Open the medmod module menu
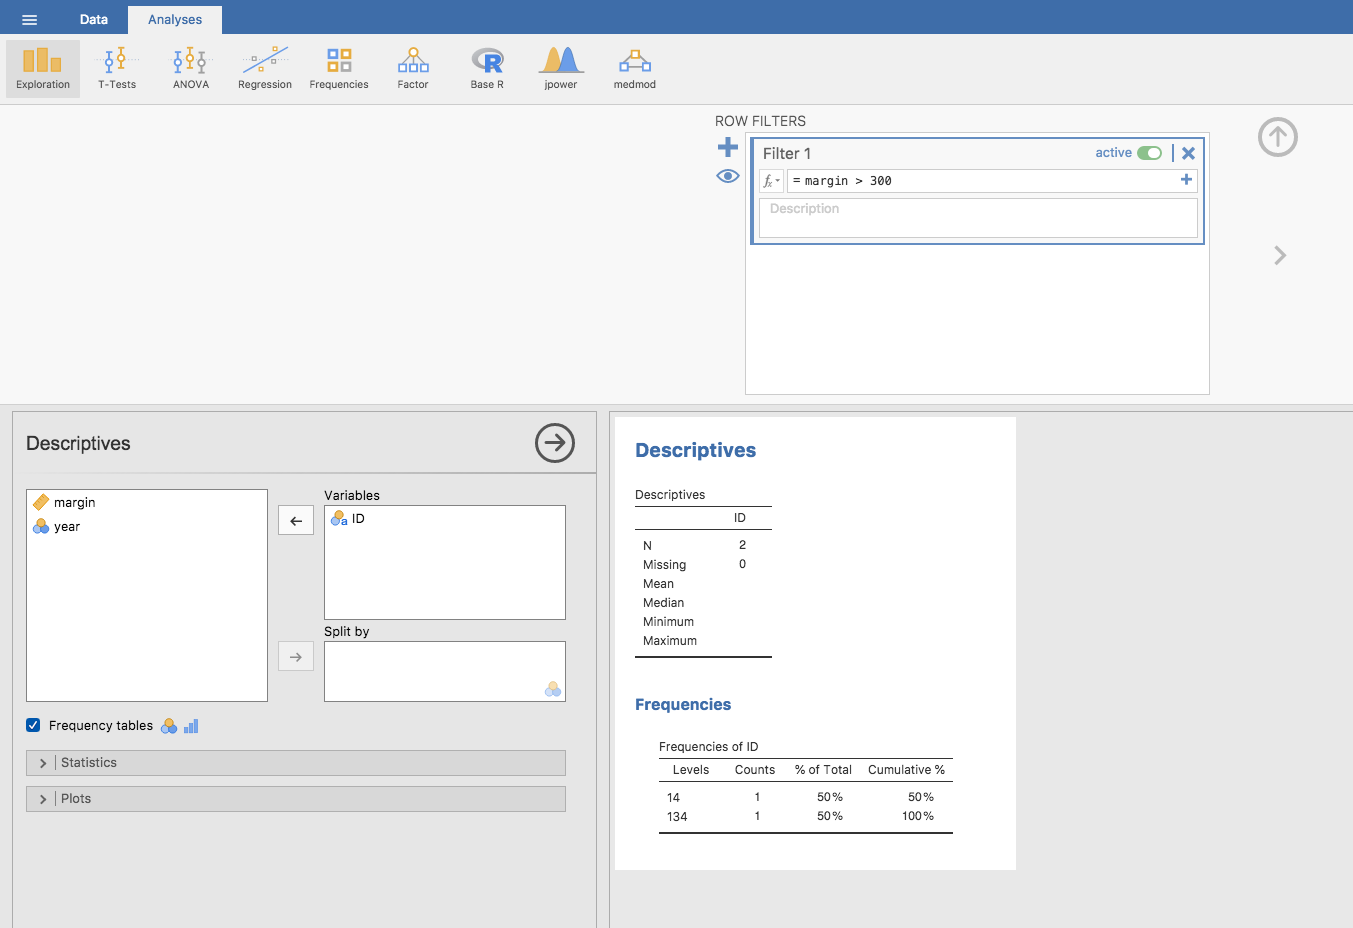The width and height of the screenshot is (1353, 928). (x=635, y=68)
